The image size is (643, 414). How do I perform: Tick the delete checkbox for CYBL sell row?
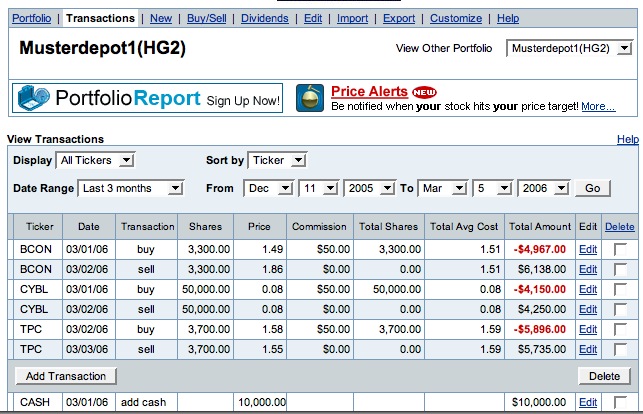pyautogui.click(x=620, y=309)
